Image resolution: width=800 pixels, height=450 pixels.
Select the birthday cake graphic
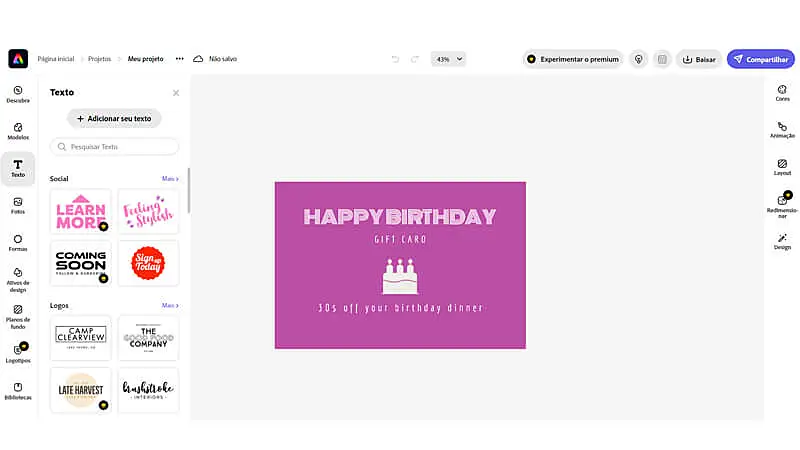400,276
